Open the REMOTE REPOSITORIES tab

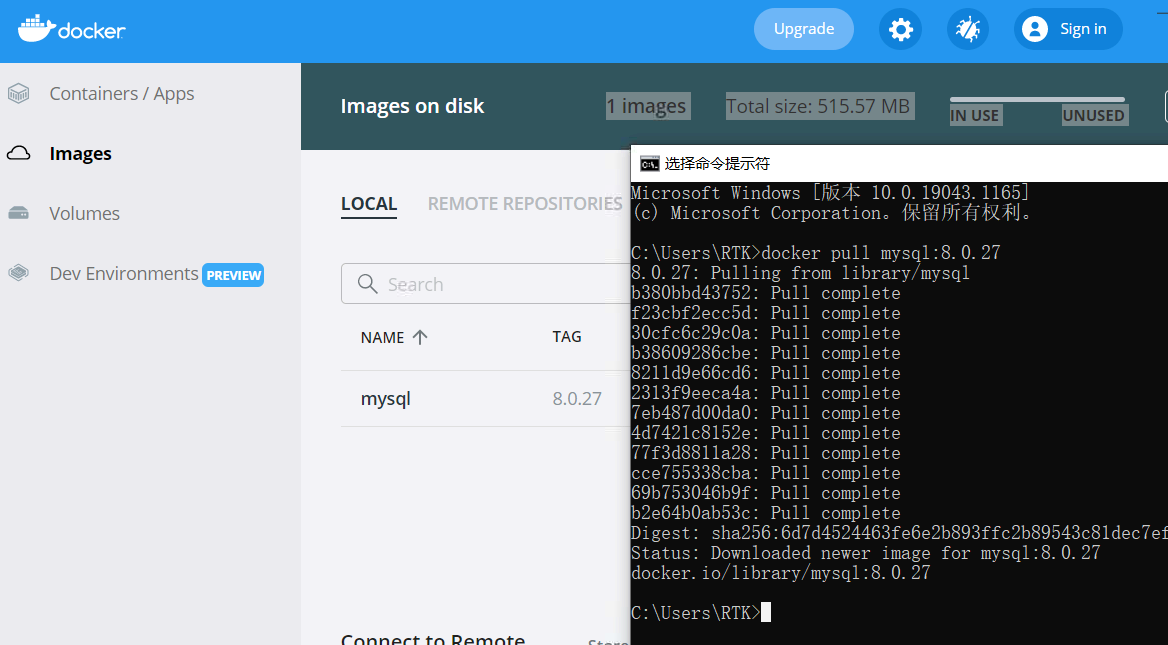click(525, 203)
